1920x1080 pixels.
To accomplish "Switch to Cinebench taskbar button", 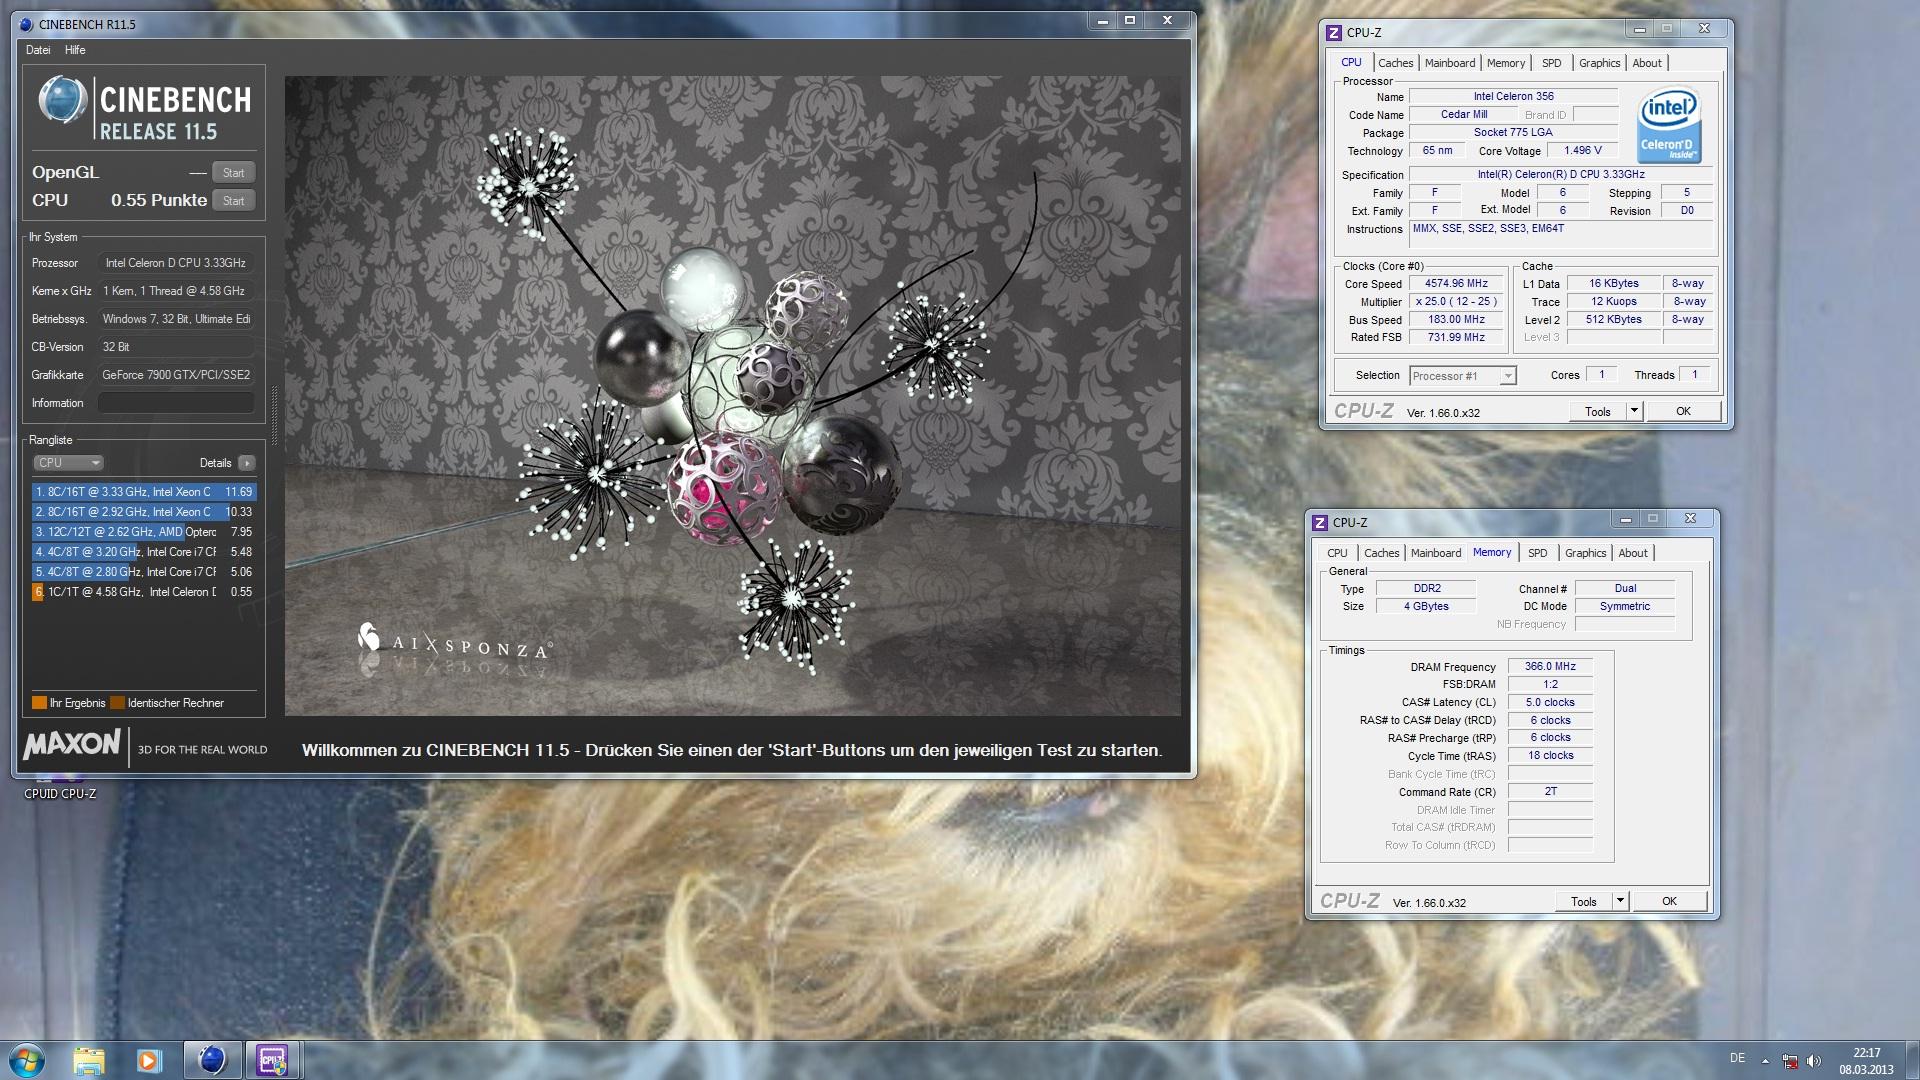I will [x=212, y=1060].
